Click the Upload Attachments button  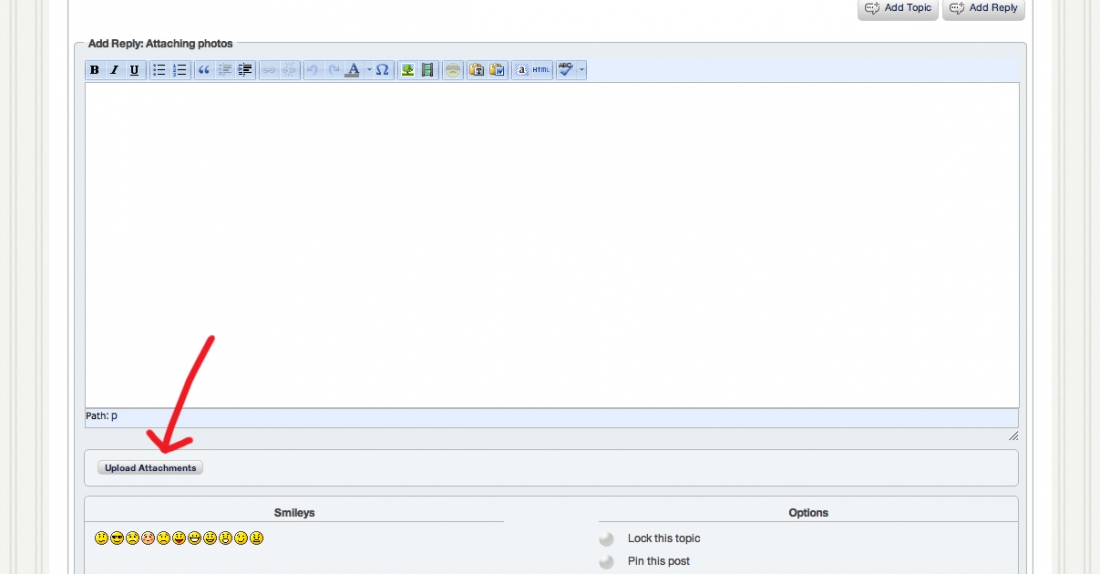[x=150, y=468]
